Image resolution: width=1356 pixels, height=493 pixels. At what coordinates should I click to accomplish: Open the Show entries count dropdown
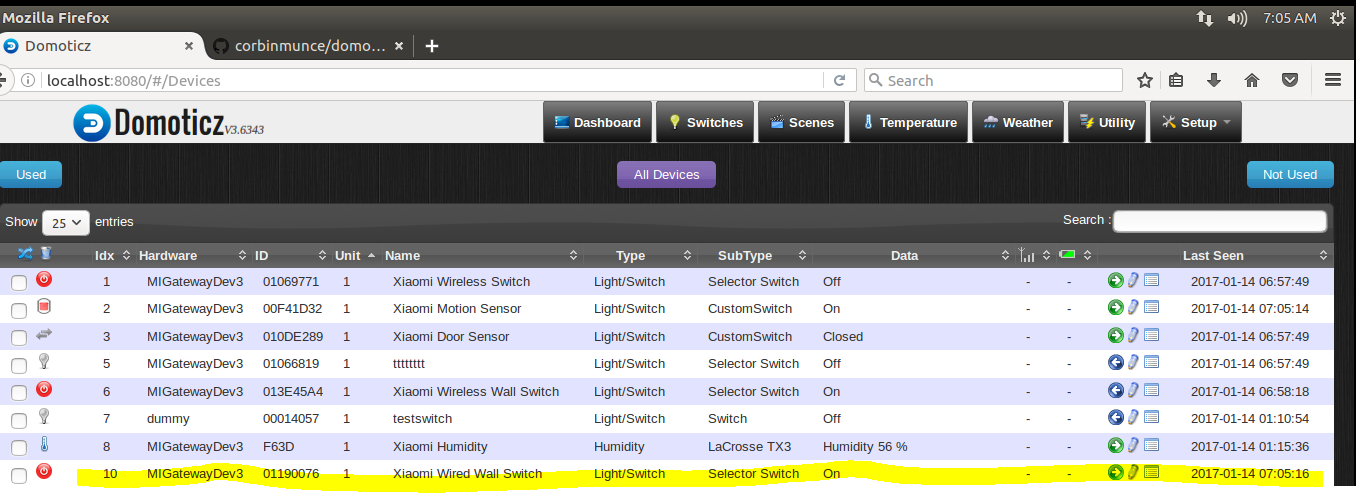66,222
